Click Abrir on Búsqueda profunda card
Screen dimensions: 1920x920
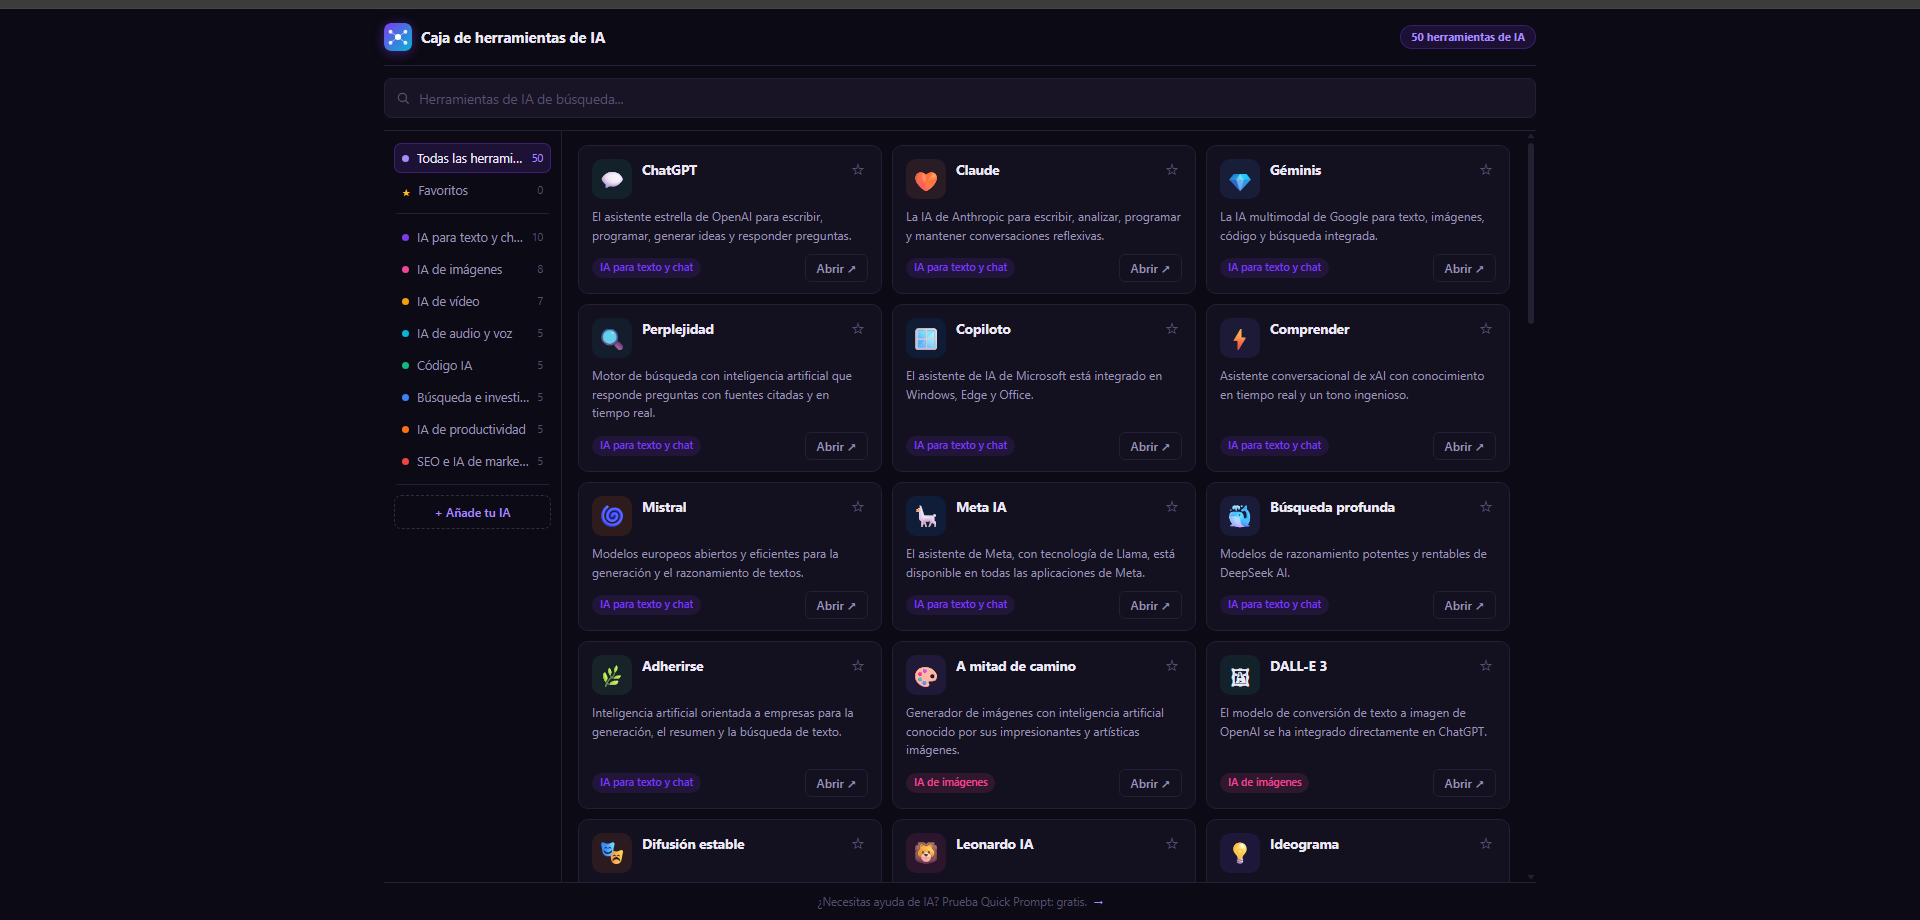pos(1464,605)
